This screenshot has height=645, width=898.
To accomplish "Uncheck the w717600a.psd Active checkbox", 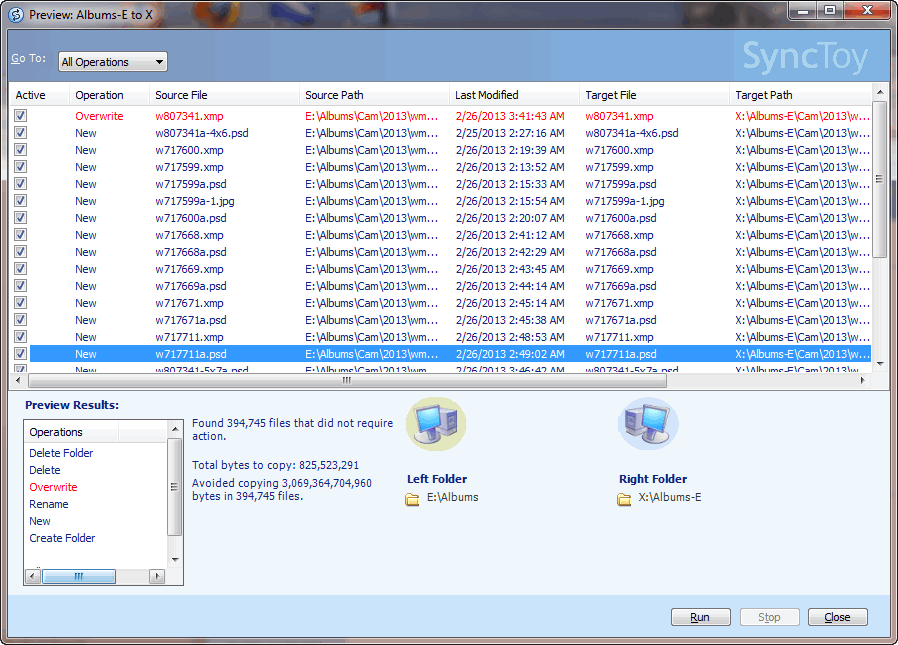I will 21,218.
